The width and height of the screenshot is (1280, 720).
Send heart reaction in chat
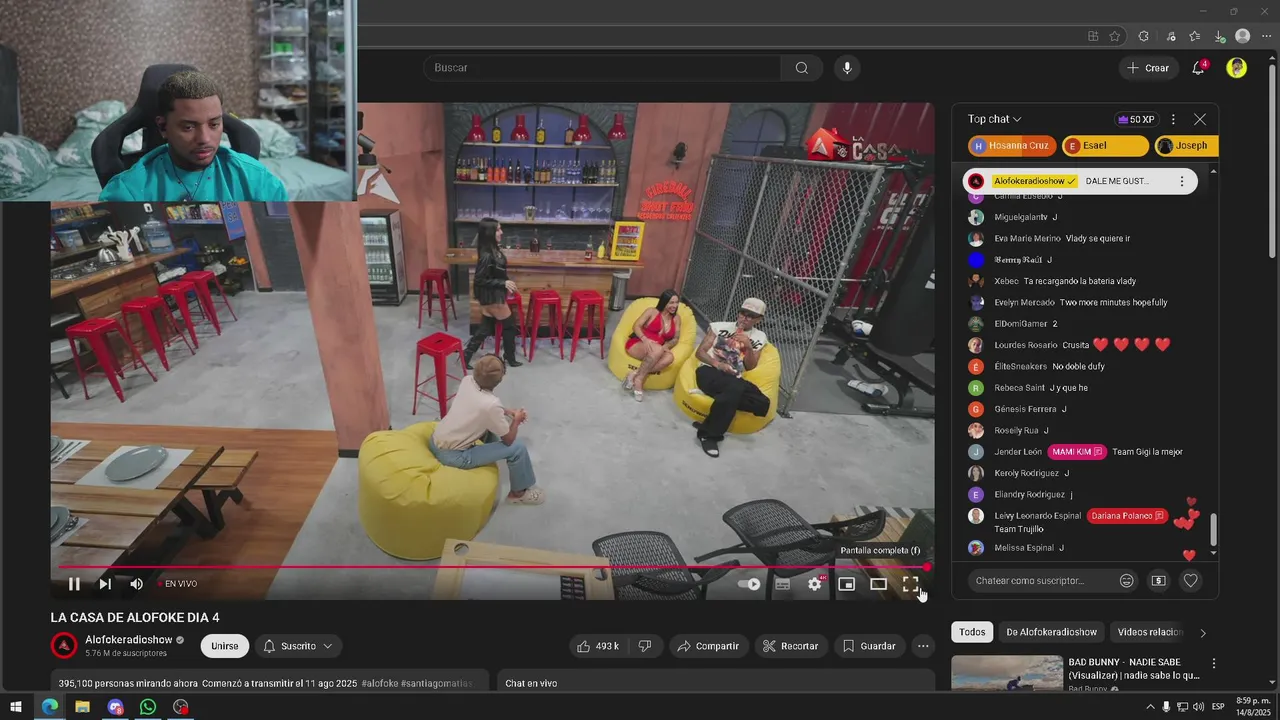tap(1190, 581)
